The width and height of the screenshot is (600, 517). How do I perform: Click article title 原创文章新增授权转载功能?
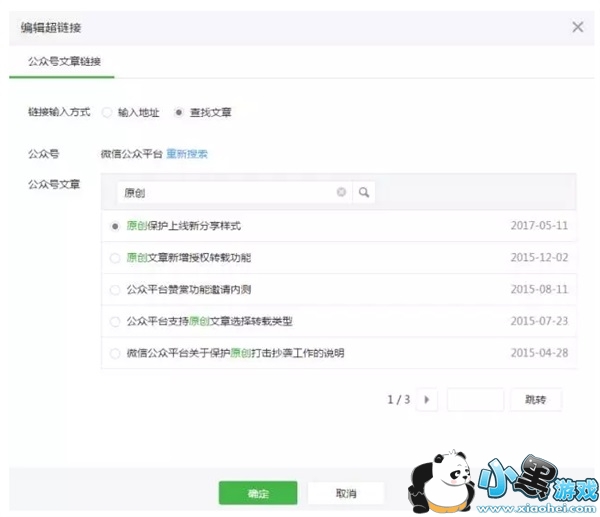coord(189,258)
